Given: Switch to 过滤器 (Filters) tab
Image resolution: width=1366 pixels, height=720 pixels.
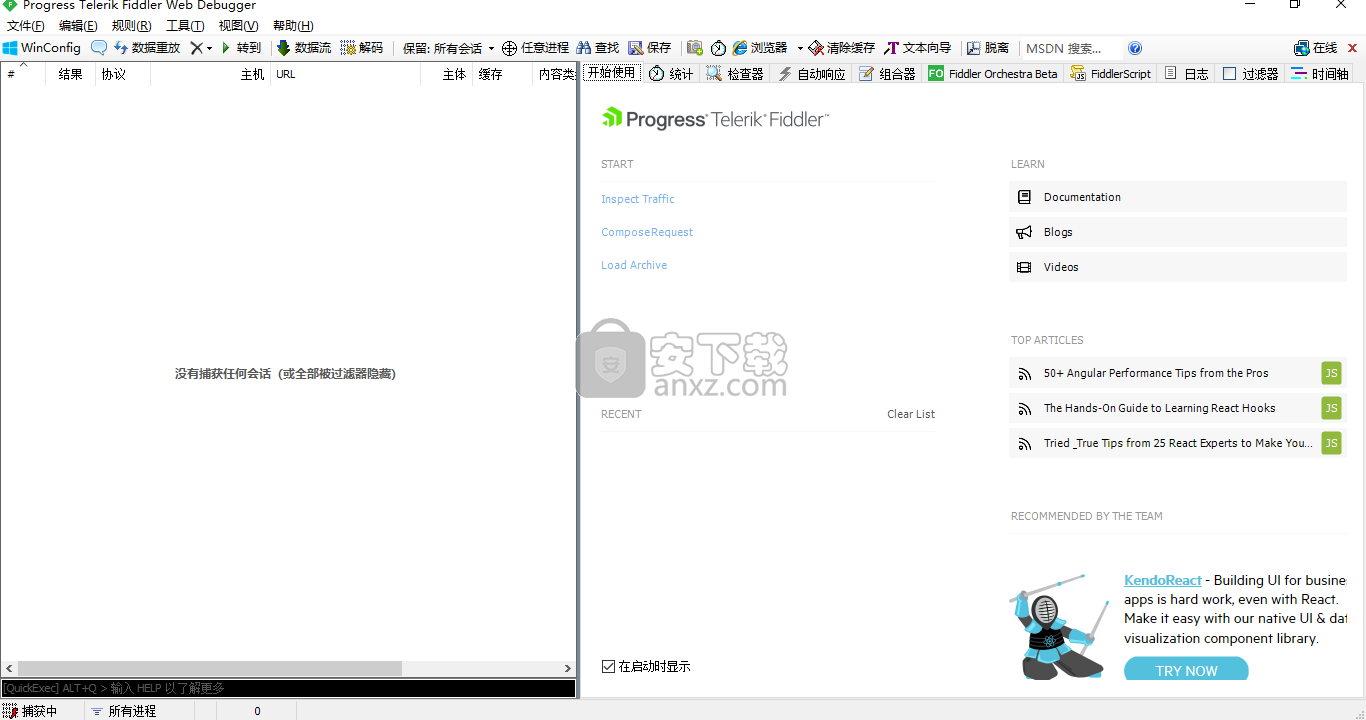Looking at the screenshot, I should [1251, 74].
